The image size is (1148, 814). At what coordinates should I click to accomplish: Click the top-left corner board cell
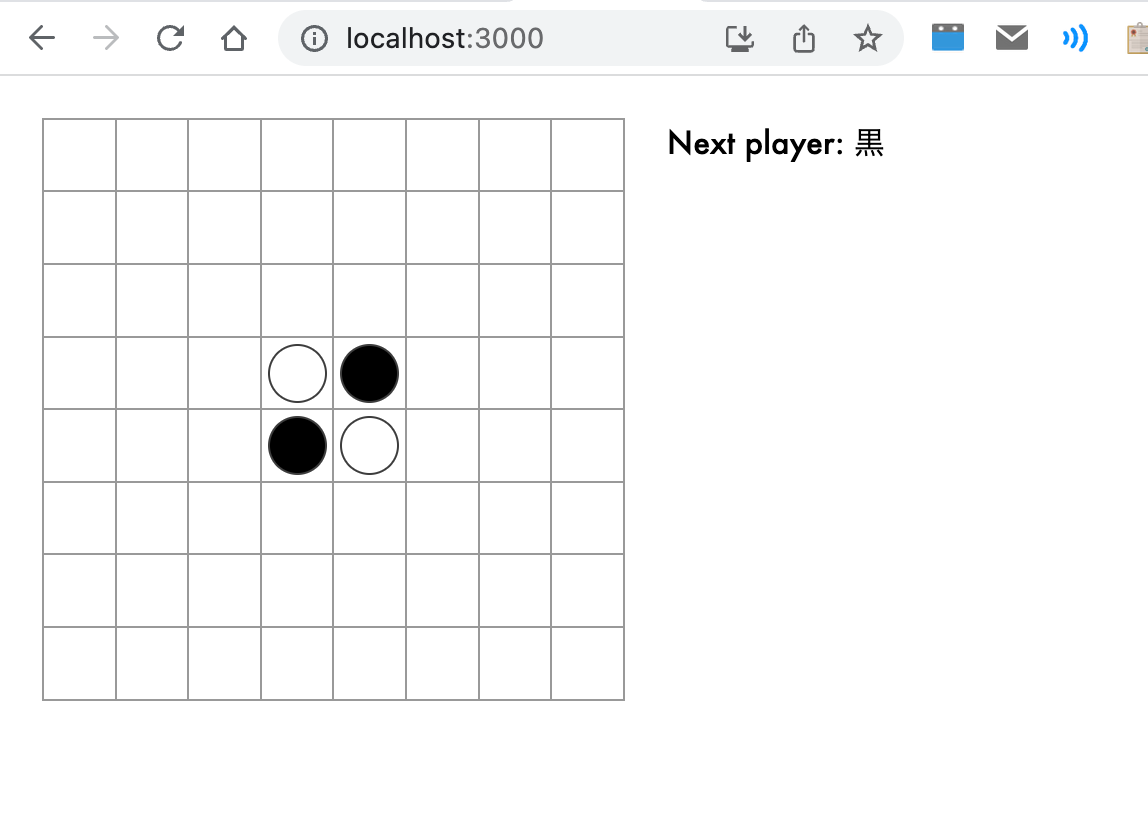[x=79, y=154]
